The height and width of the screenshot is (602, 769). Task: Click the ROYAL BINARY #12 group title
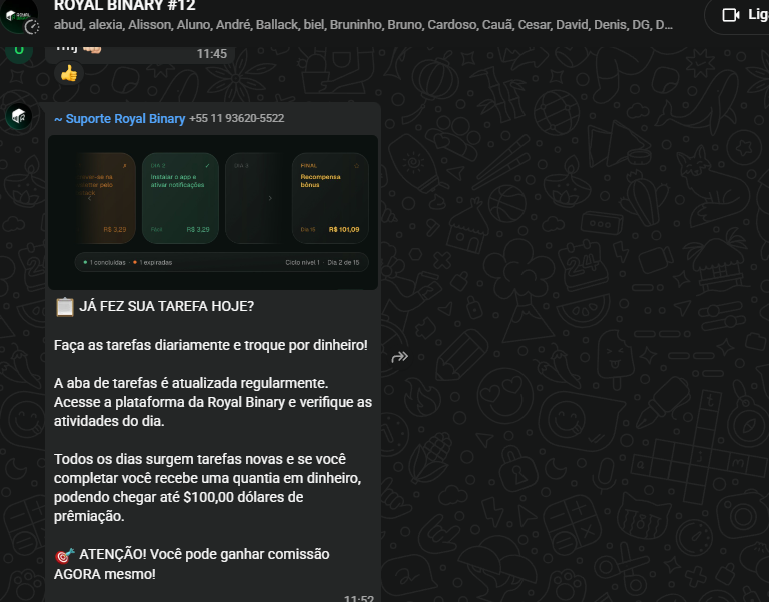click(x=125, y=6)
